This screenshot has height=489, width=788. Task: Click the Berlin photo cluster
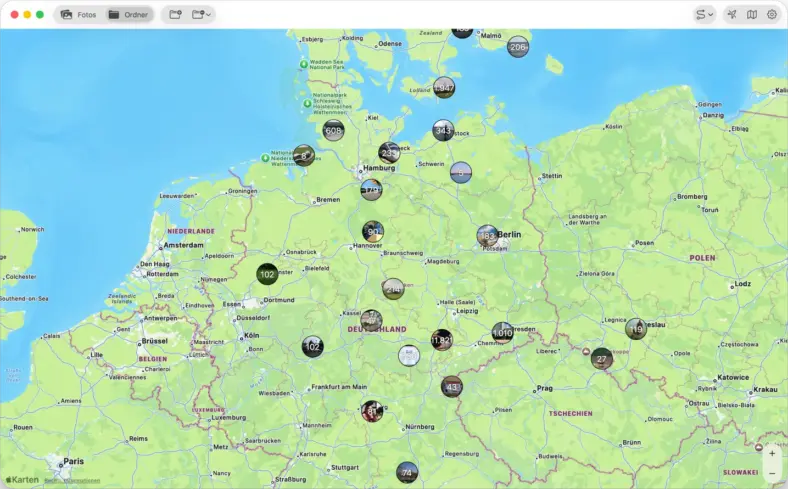[488, 236]
